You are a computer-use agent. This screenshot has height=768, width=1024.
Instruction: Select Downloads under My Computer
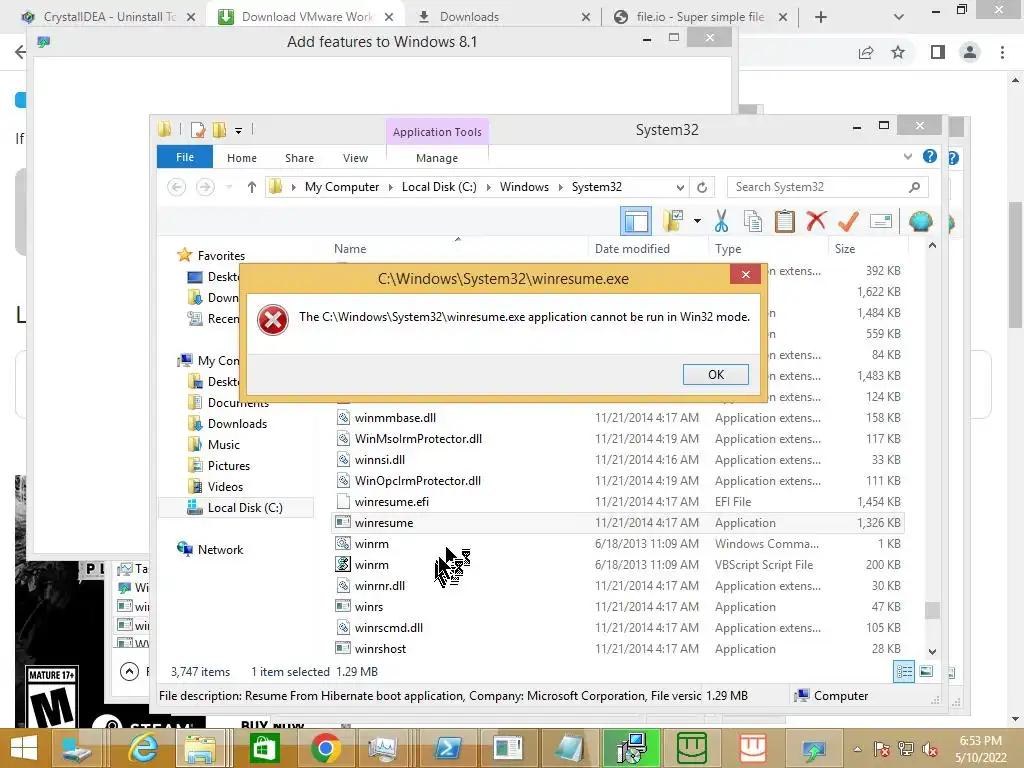(237, 424)
